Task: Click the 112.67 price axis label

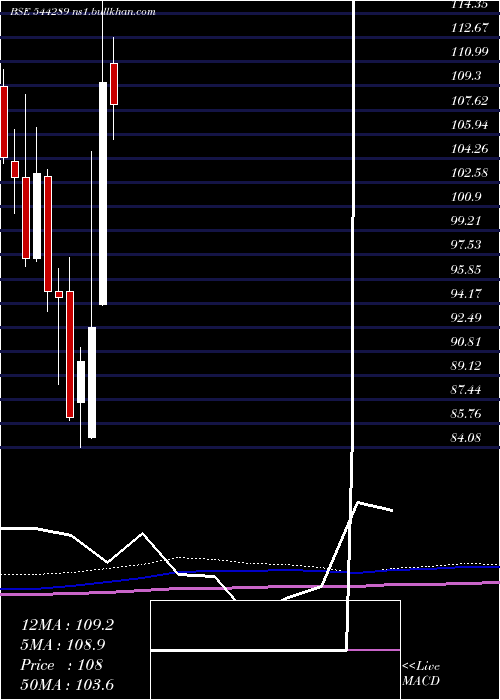Action: pos(469,28)
